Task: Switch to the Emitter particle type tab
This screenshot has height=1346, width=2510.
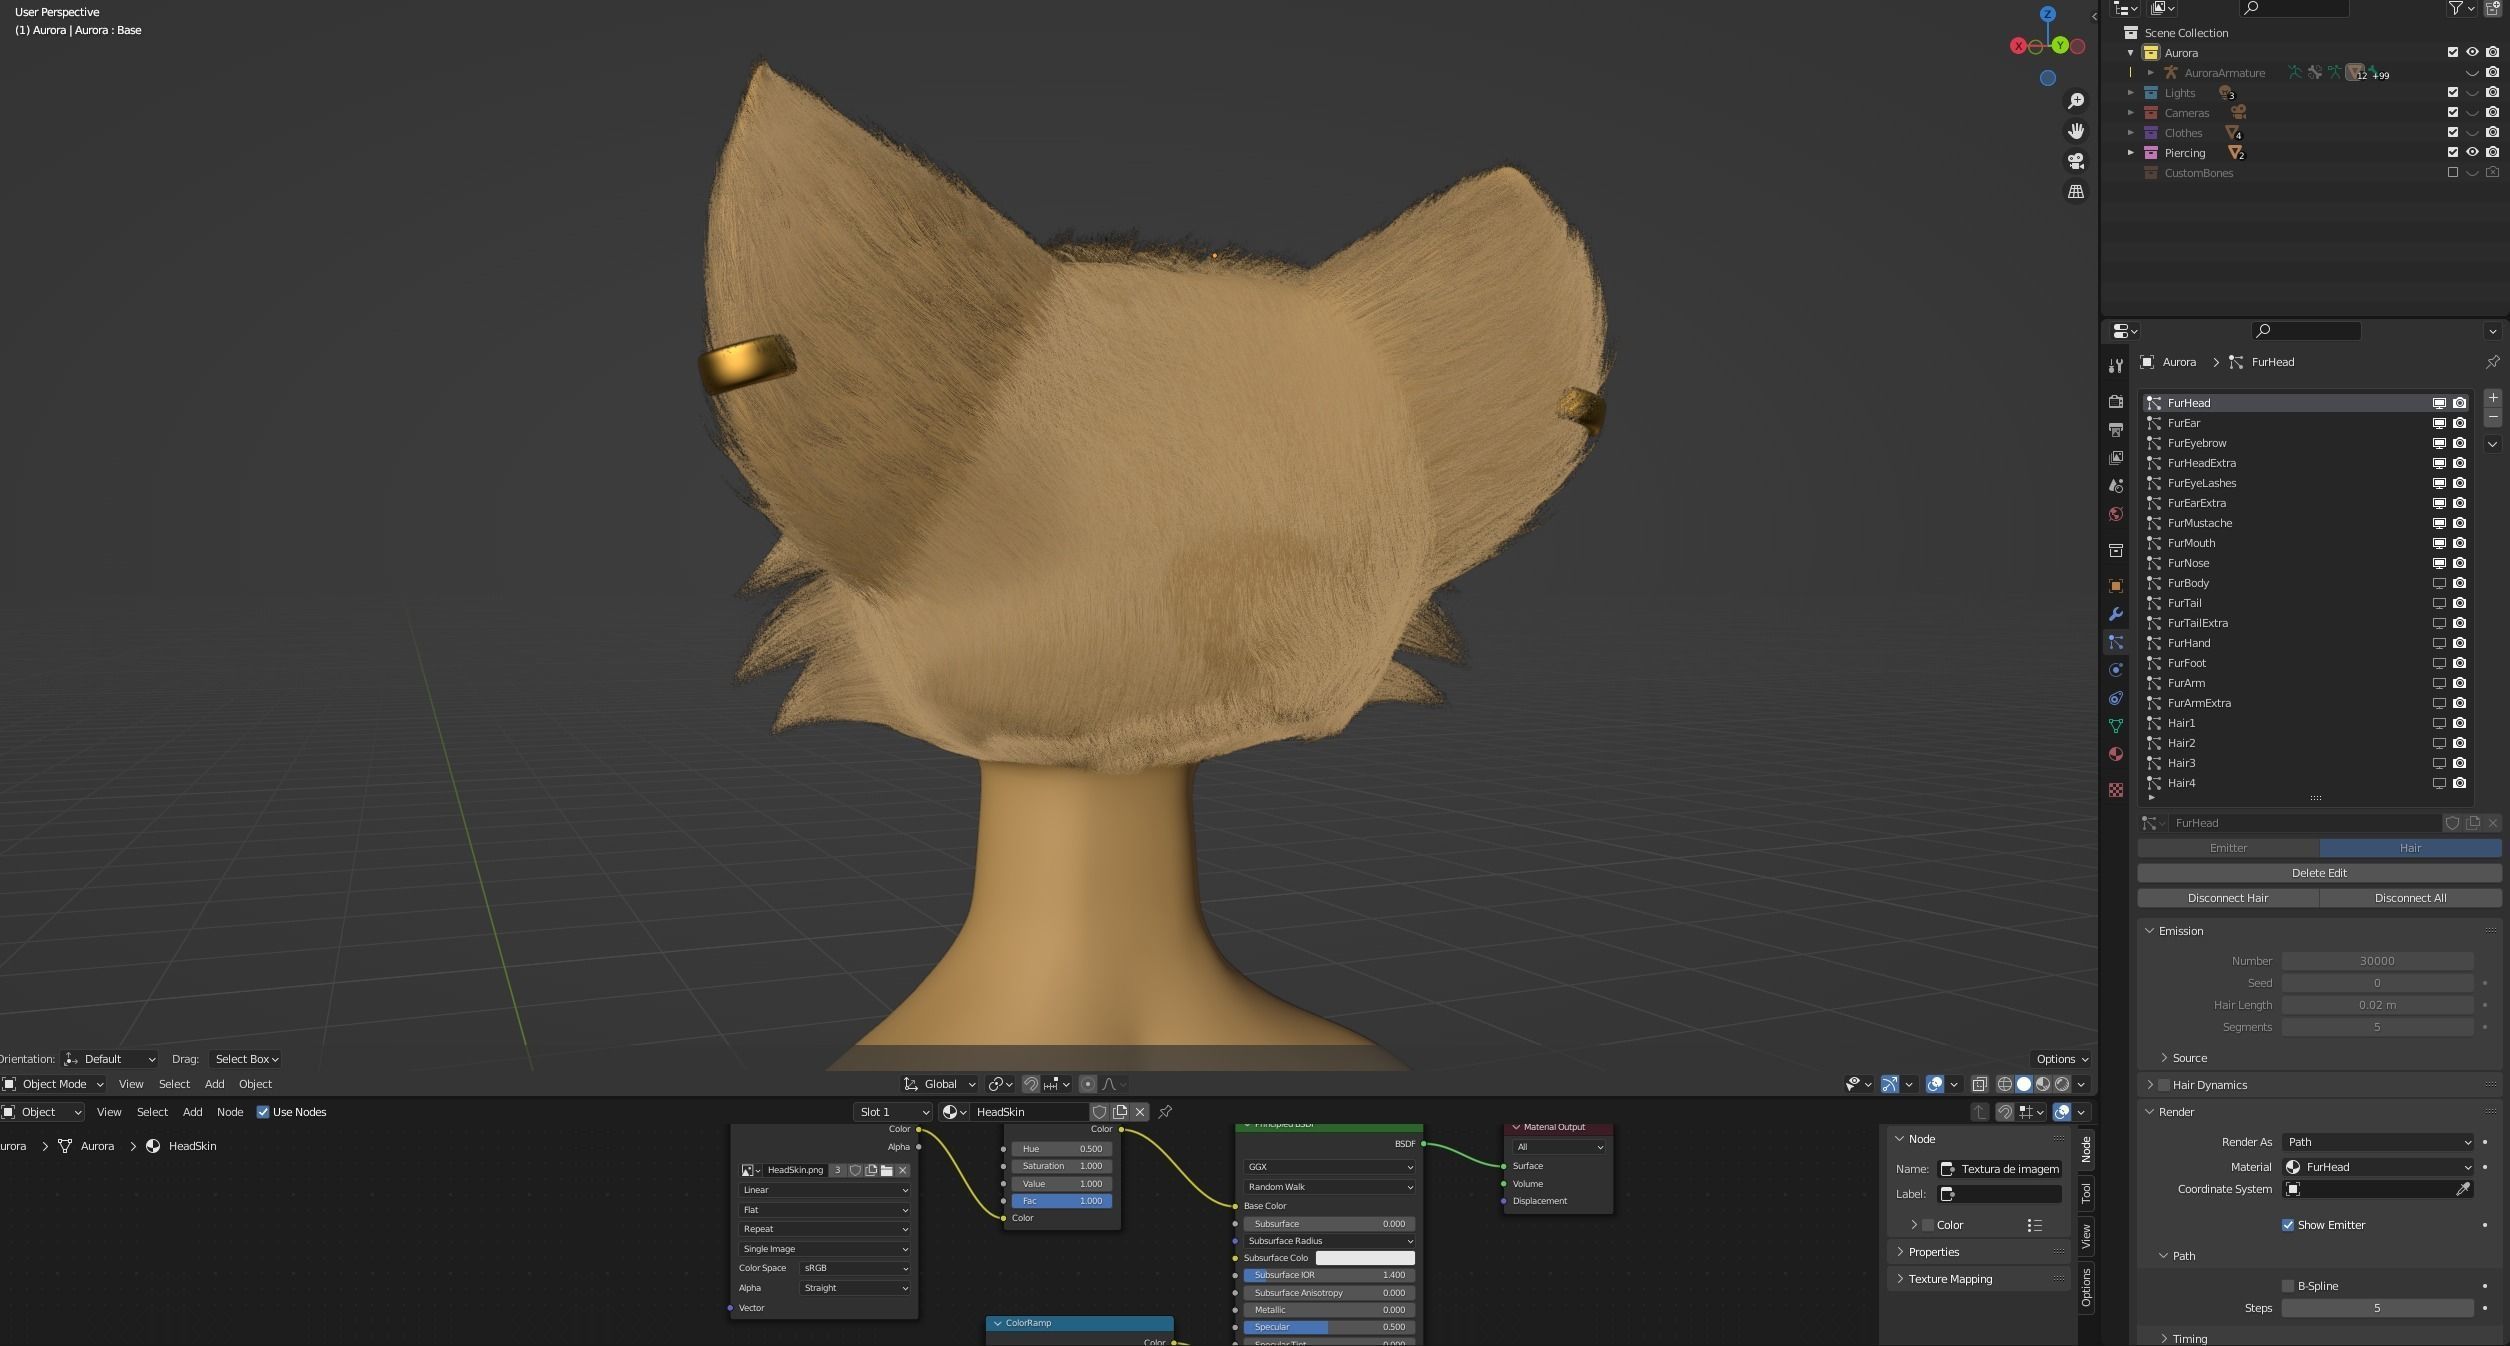Action: coord(2228,848)
